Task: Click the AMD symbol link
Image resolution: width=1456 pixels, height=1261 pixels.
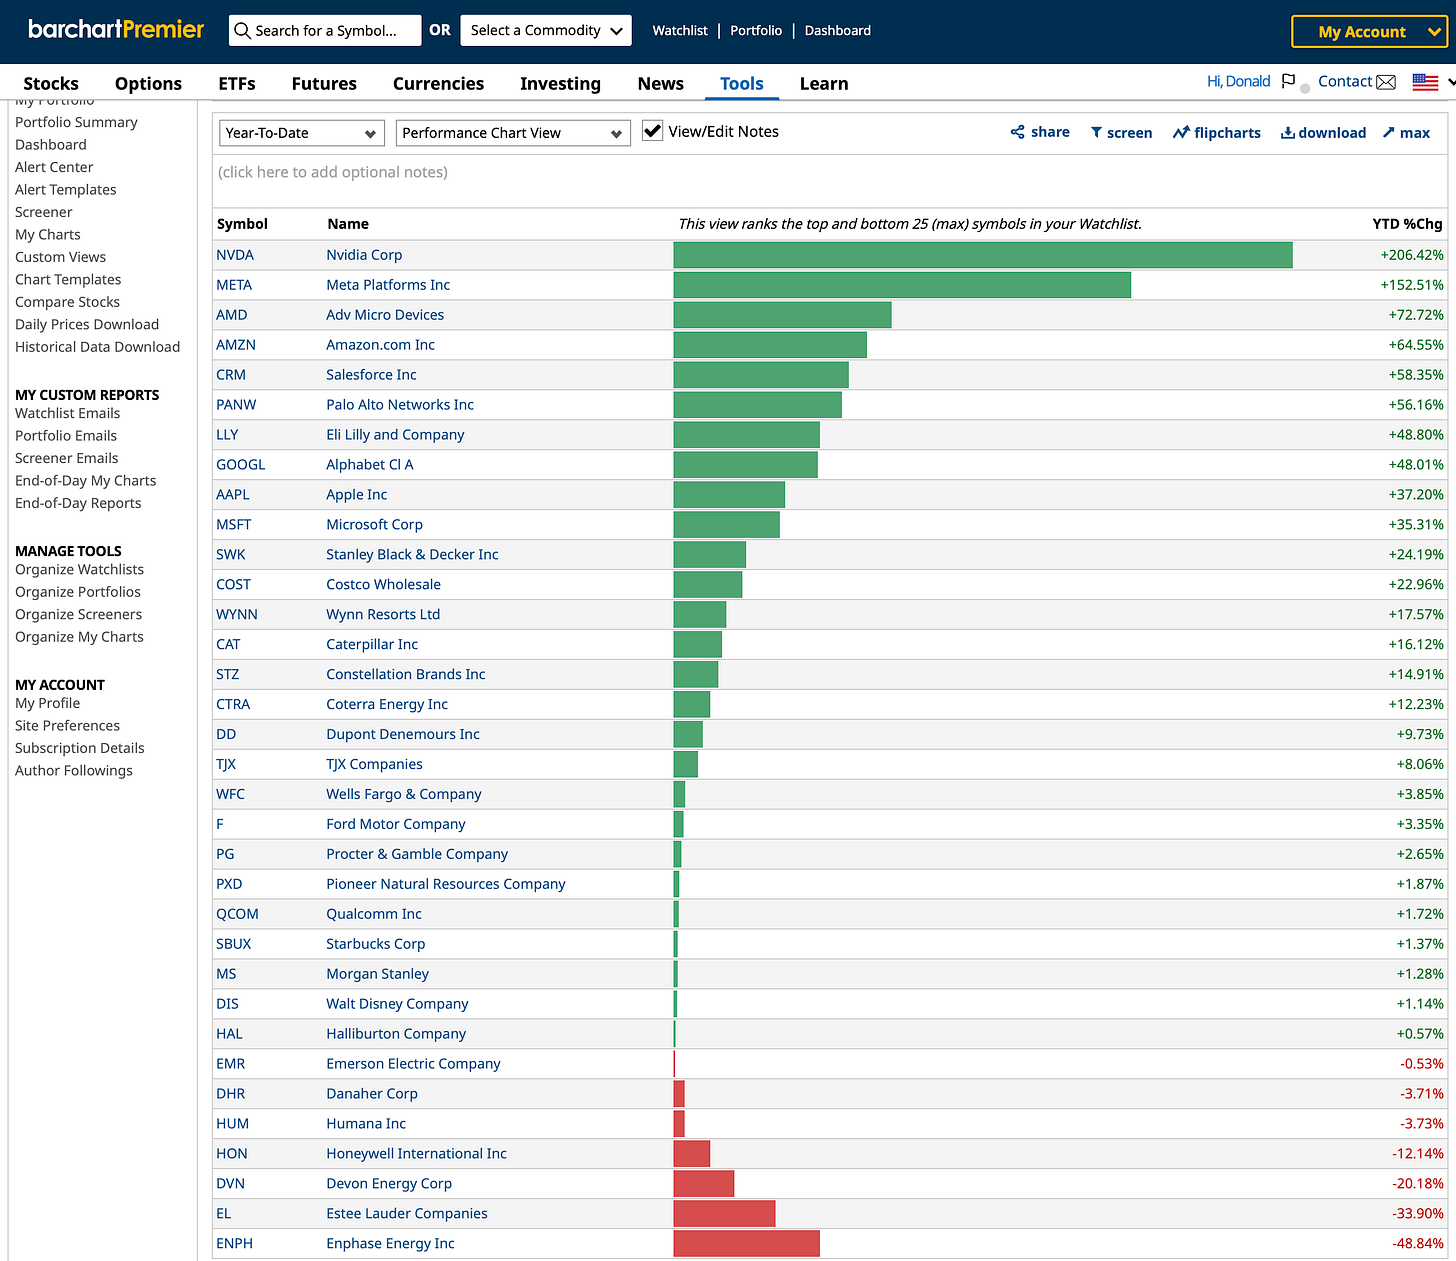Action: point(232,315)
